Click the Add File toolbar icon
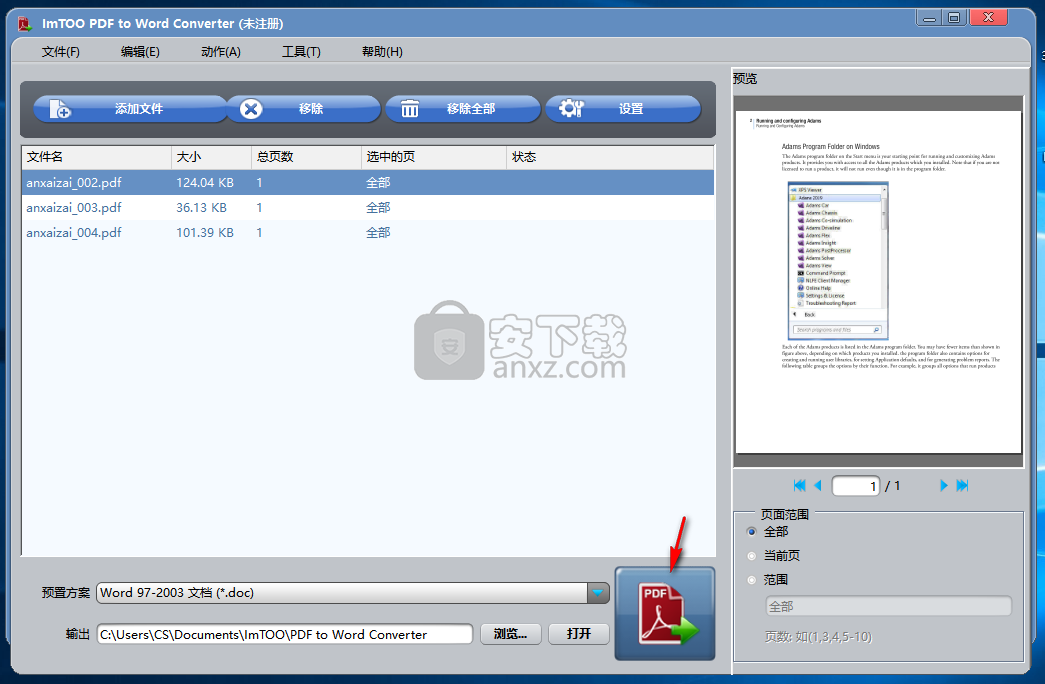The height and width of the screenshot is (684, 1045). click(x=60, y=109)
